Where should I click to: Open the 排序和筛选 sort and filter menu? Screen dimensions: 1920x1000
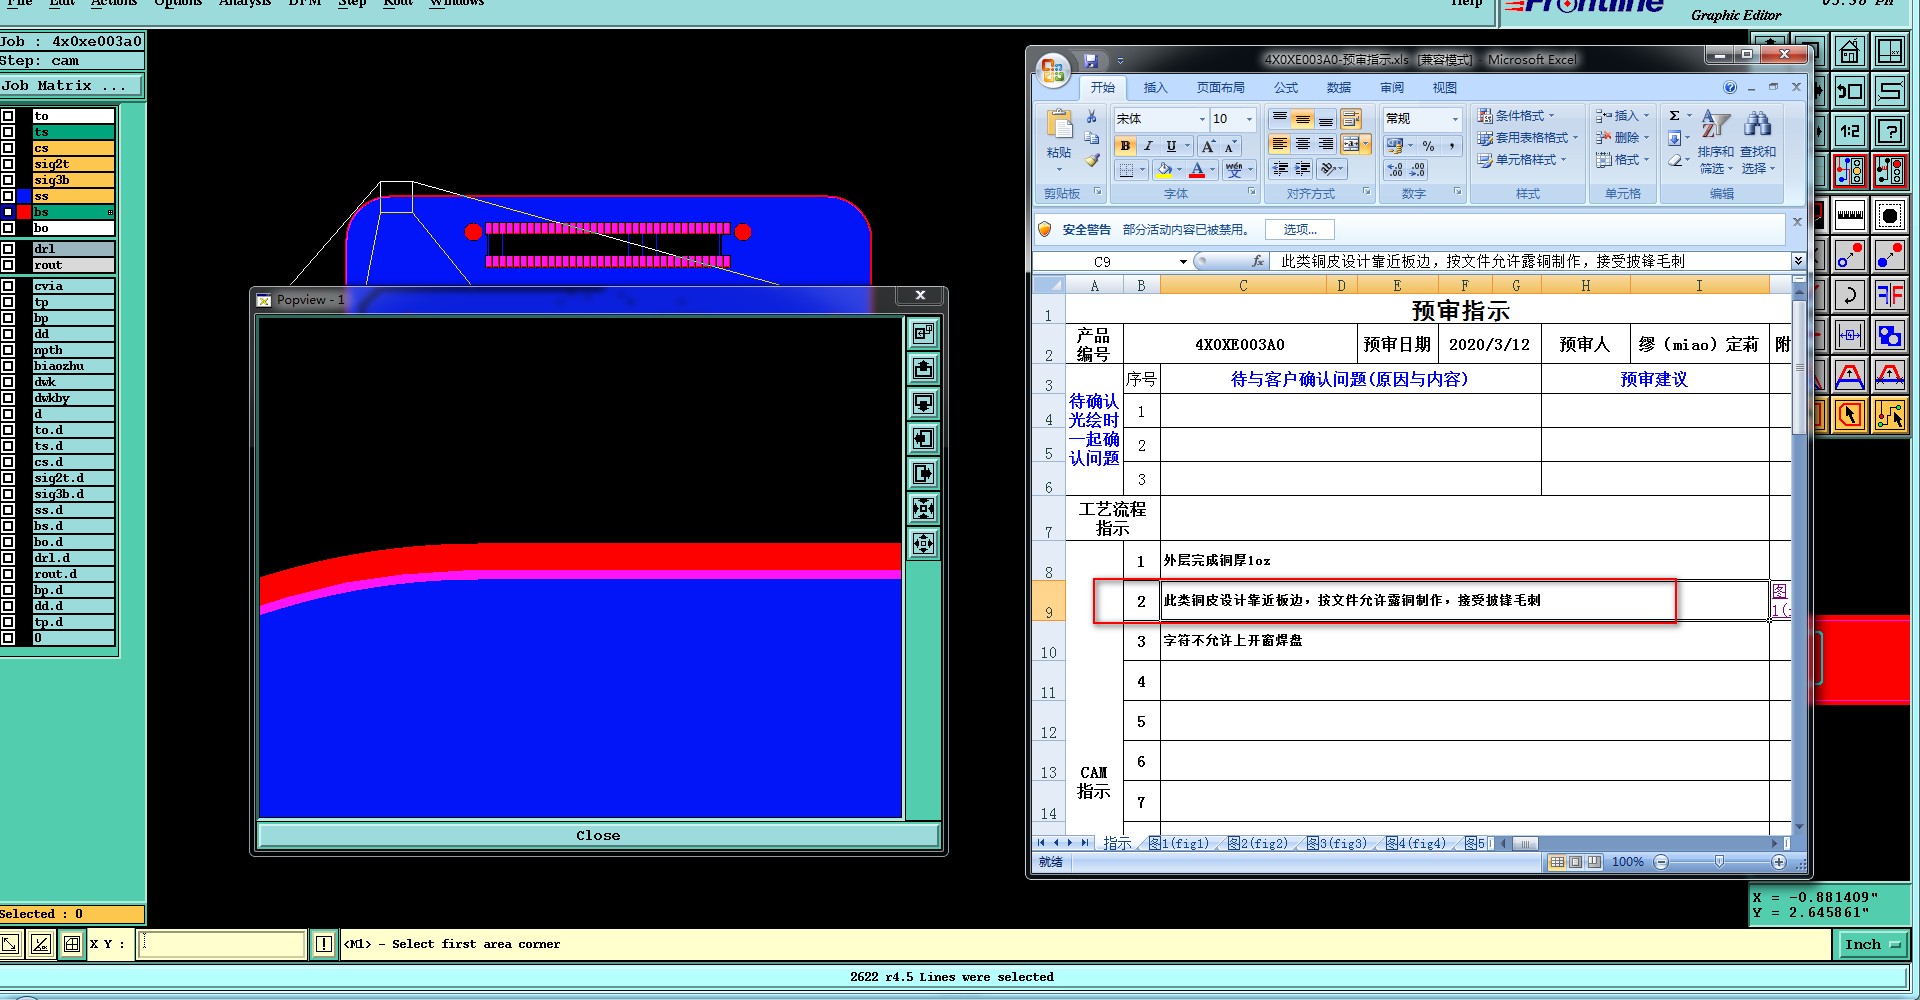[x=1716, y=142]
